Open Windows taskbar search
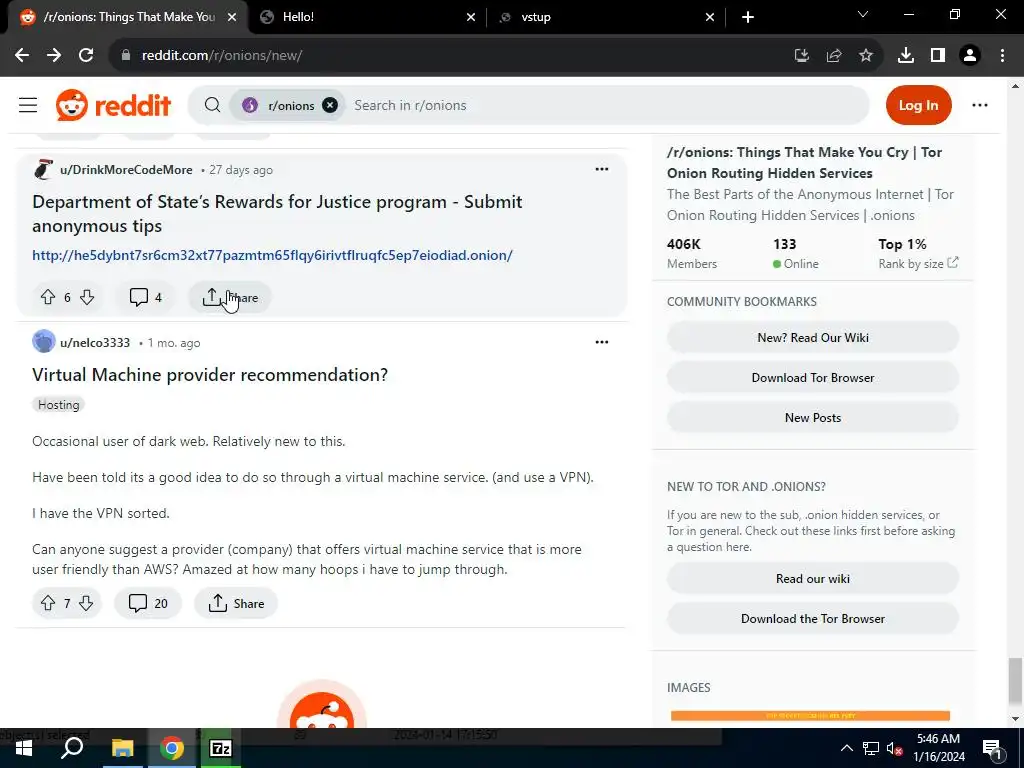This screenshot has width=1024, height=768. tap(72, 748)
